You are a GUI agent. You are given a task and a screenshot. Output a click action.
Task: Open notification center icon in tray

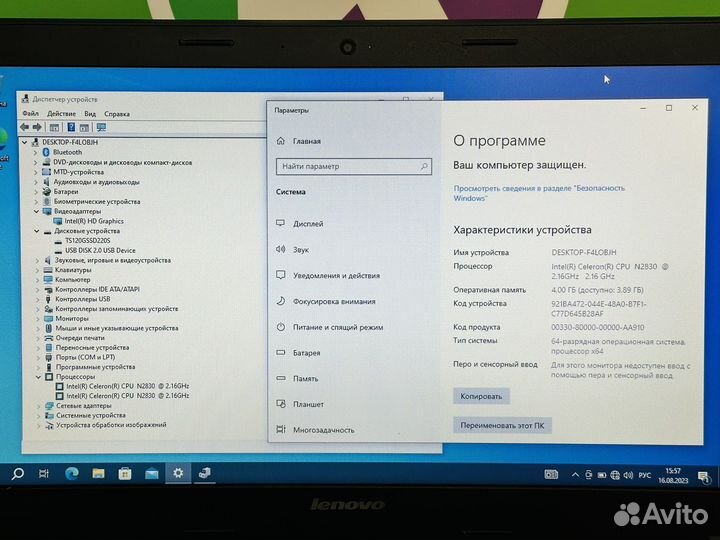tap(704, 477)
